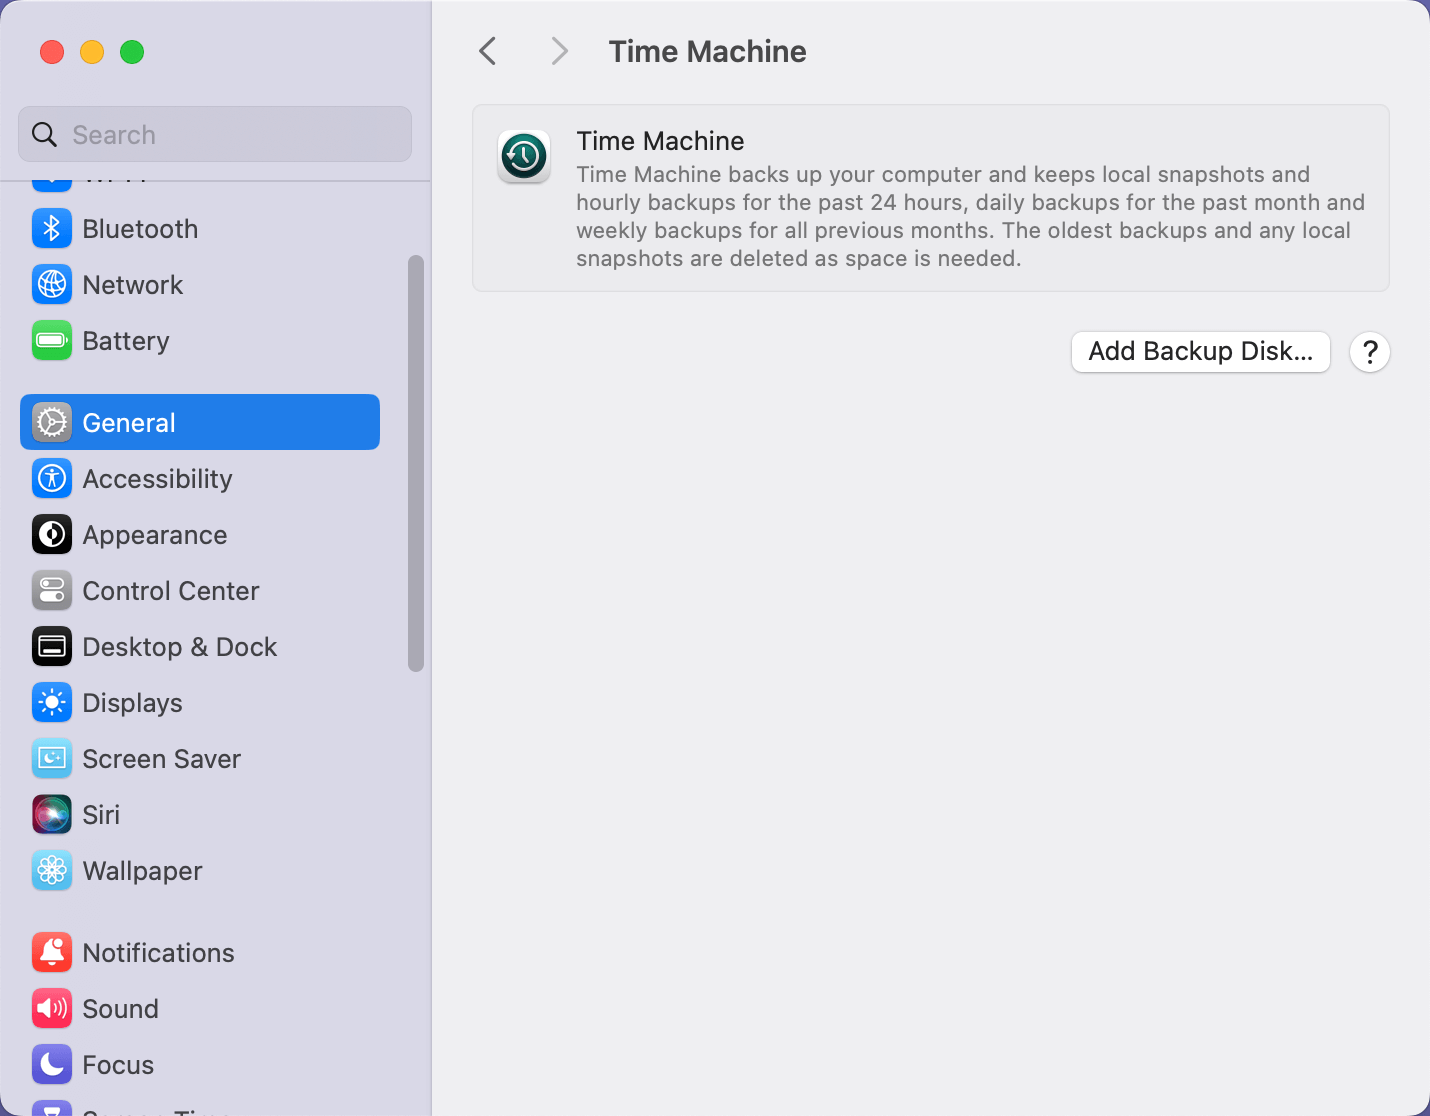This screenshot has width=1430, height=1116.
Task: Click the Notifications sidebar icon
Action: [x=52, y=952]
